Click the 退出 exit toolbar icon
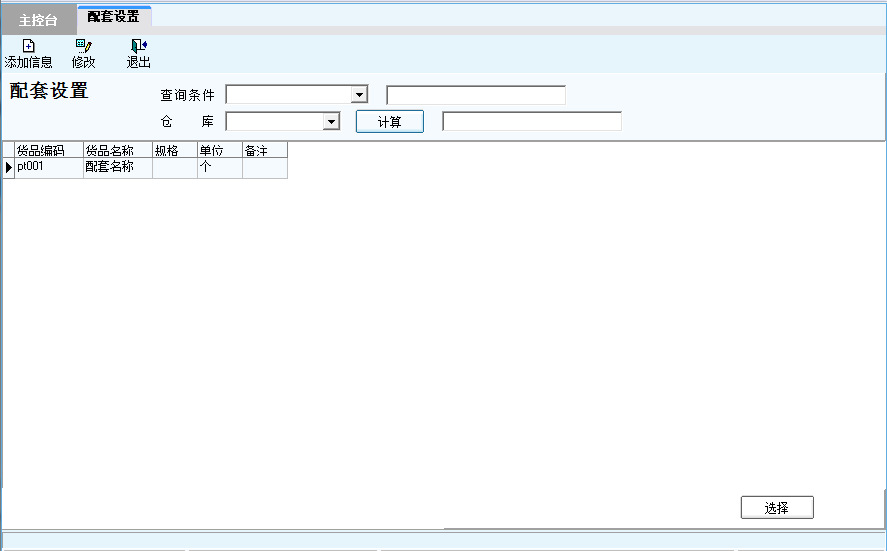 coord(139,54)
